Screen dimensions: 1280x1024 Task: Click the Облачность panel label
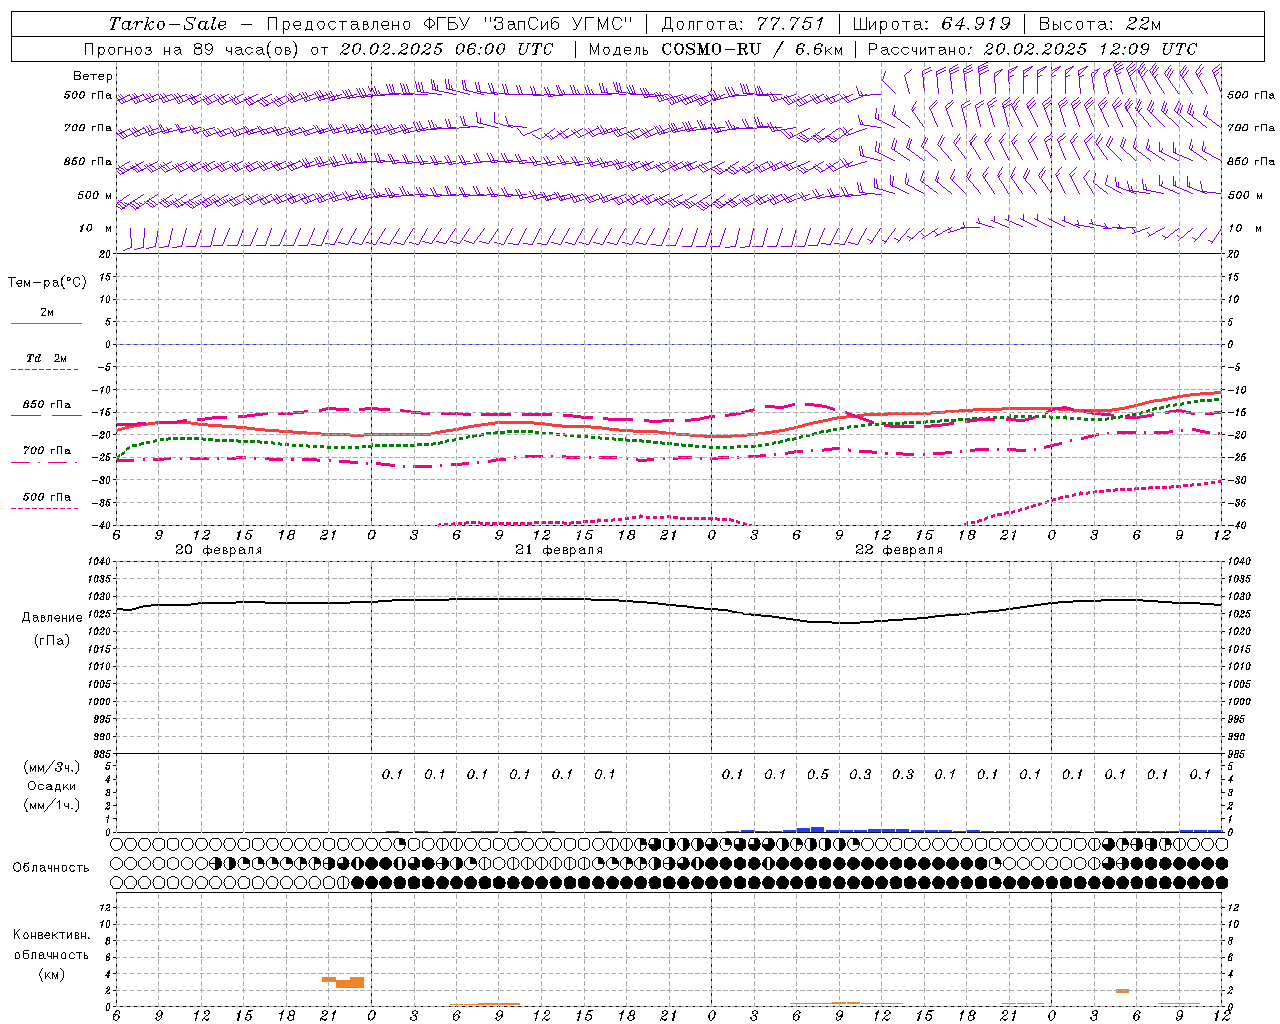click(x=51, y=867)
